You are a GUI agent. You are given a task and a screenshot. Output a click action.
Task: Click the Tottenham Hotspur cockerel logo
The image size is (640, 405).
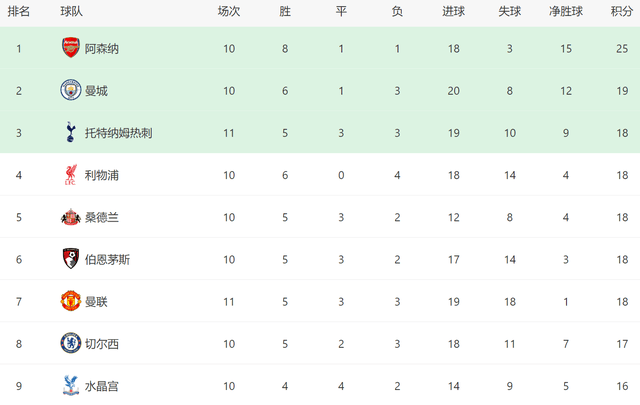tap(70, 132)
